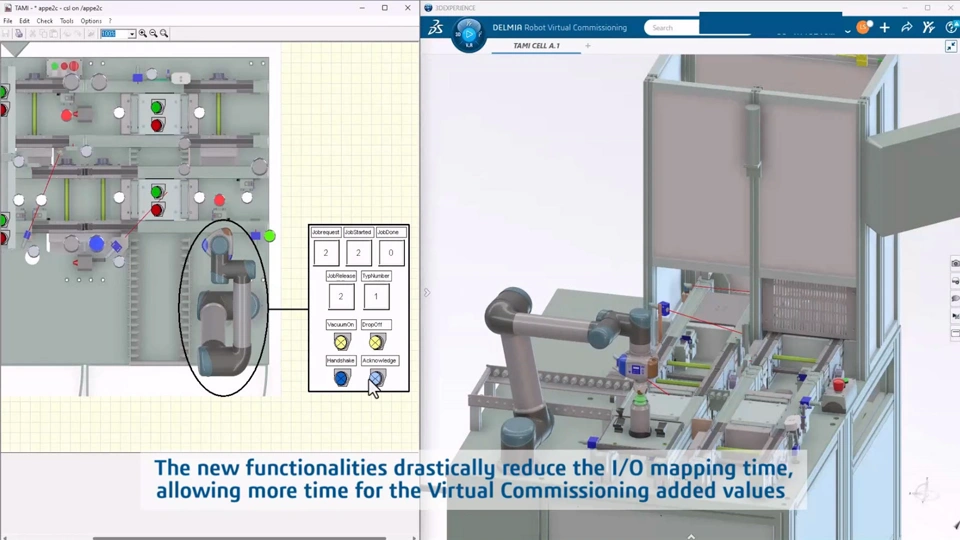Click the Copy icon in TAMI toolbar
The height and width of the screenshot is (540, 960).
coord(43,34)
